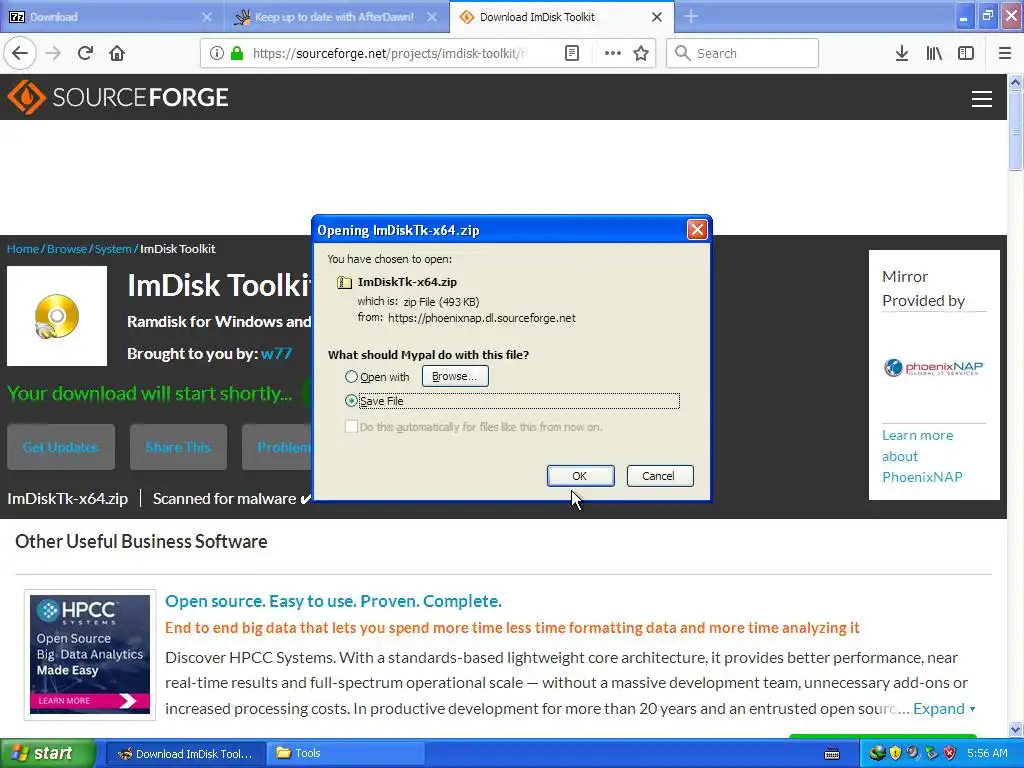Click the ImDiskTk-x64.zip filename below buttons
The height and width of the screenshot is (768, 1024).
(67, 499)
